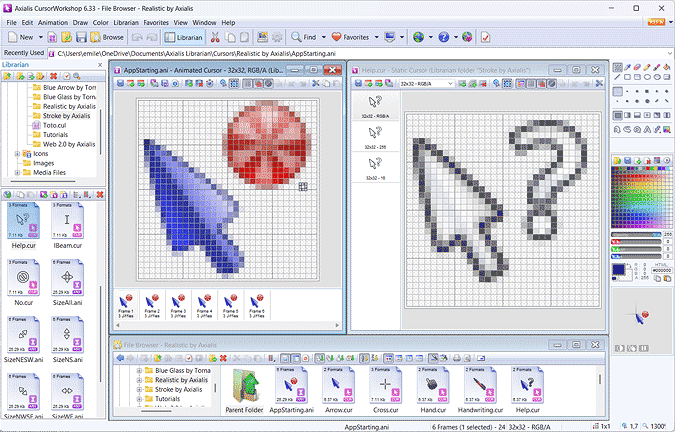
Task: Open the New button dropdown arrow
Action: point(41,37)
